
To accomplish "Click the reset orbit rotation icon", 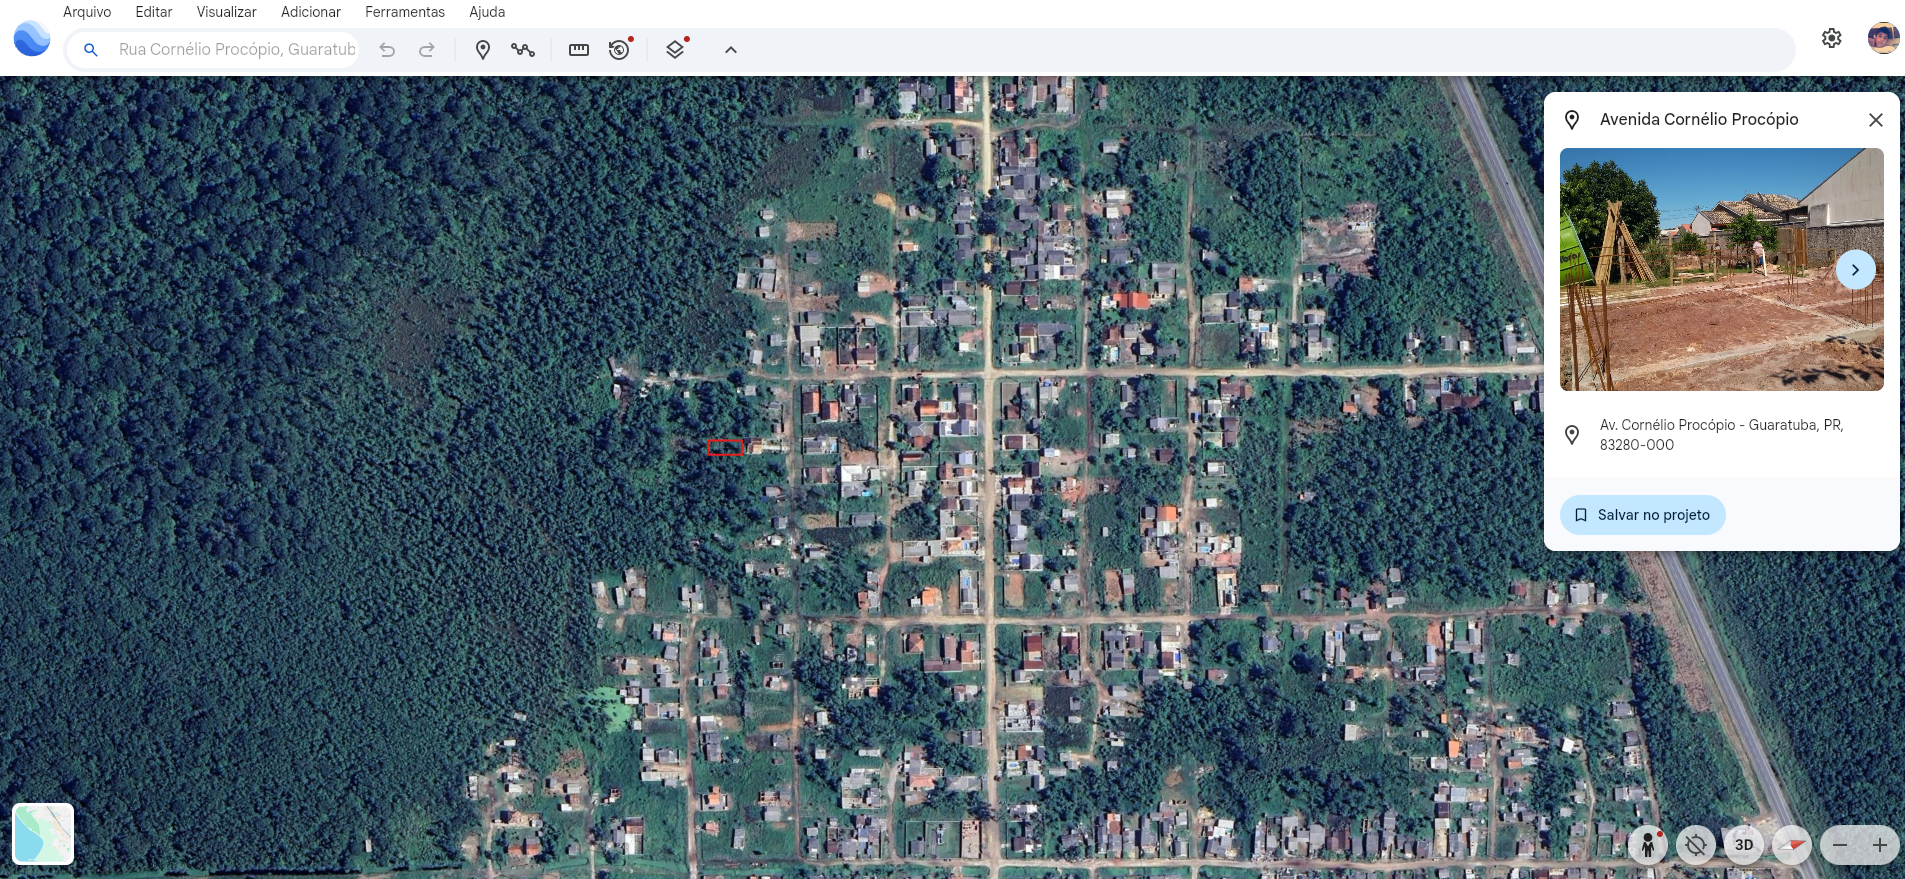I will pyautogui.click(x=1696, y=845).
